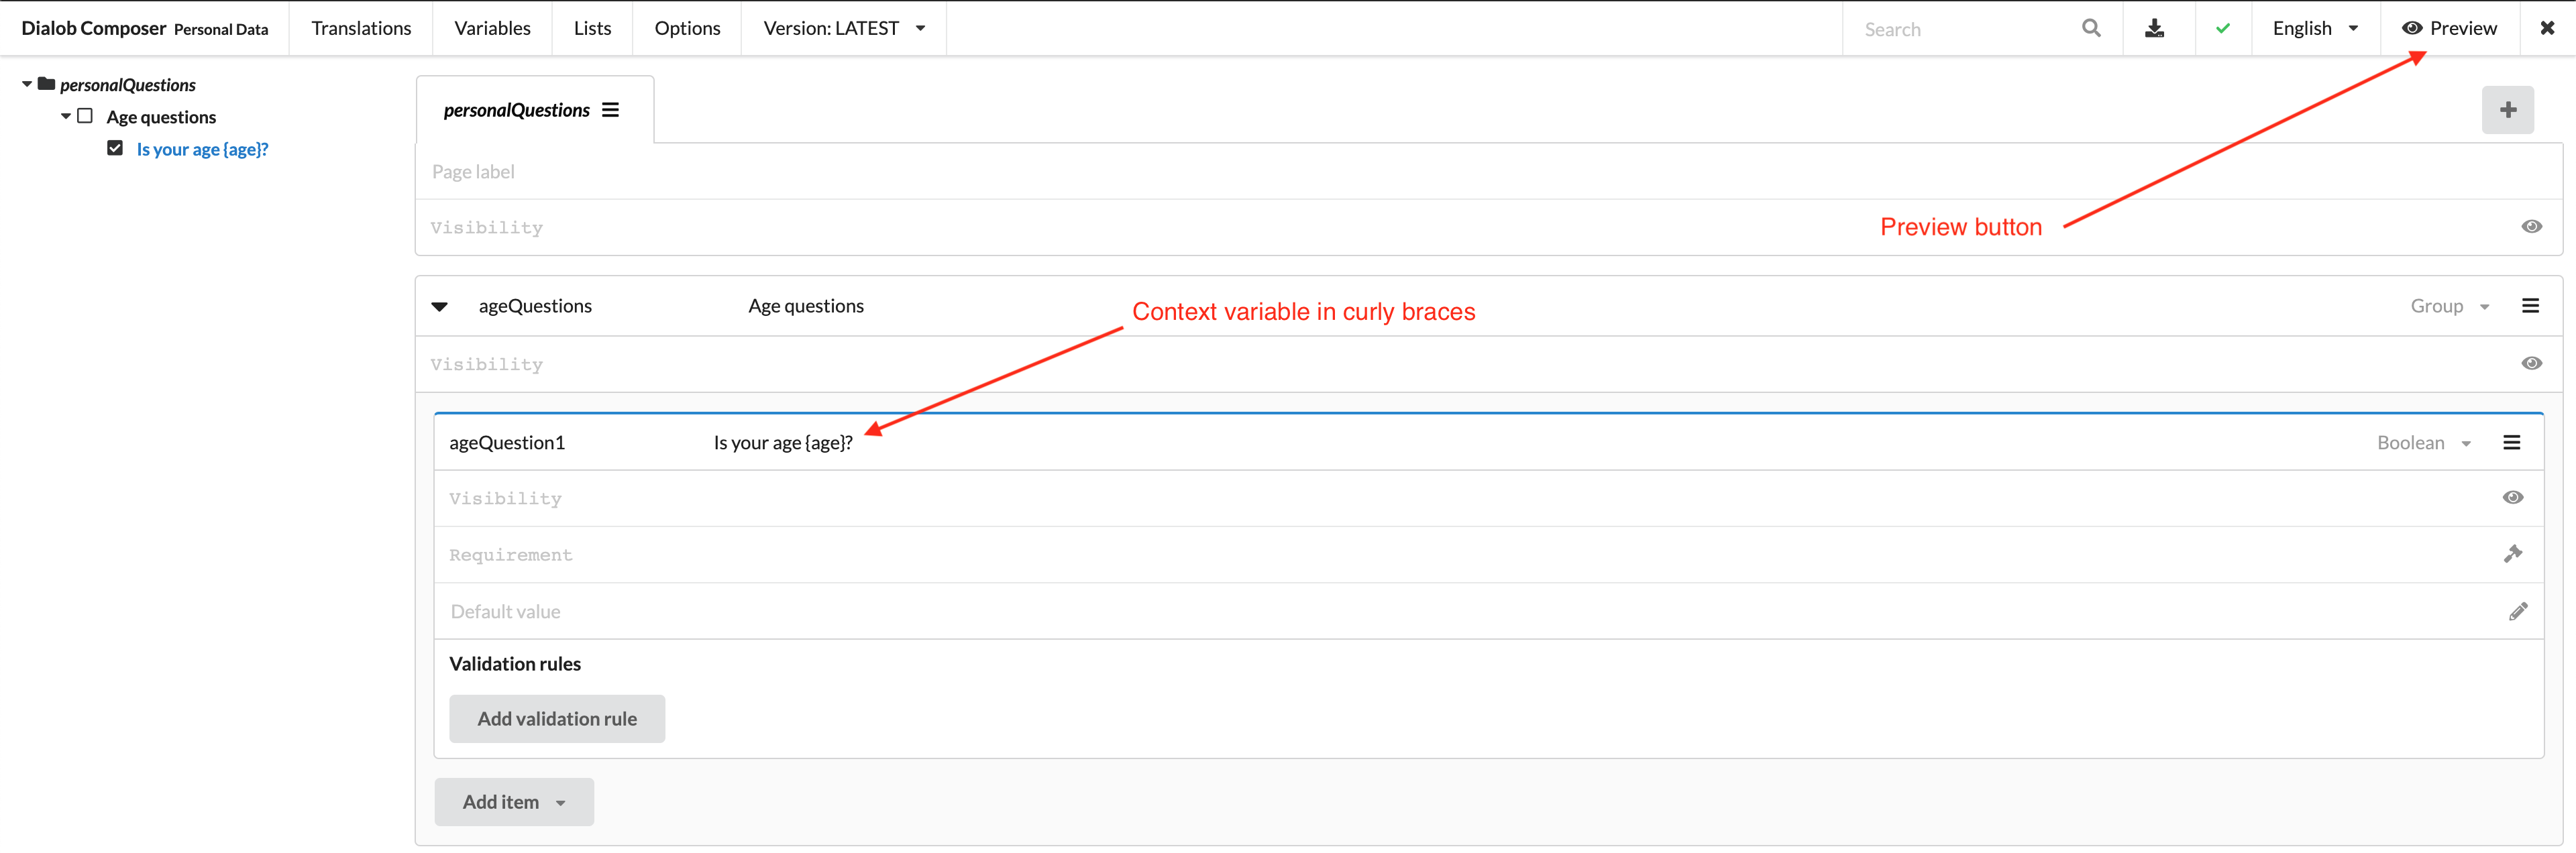
Task: Collapse the ageQuestions group triangle
Action: point(440,306)
